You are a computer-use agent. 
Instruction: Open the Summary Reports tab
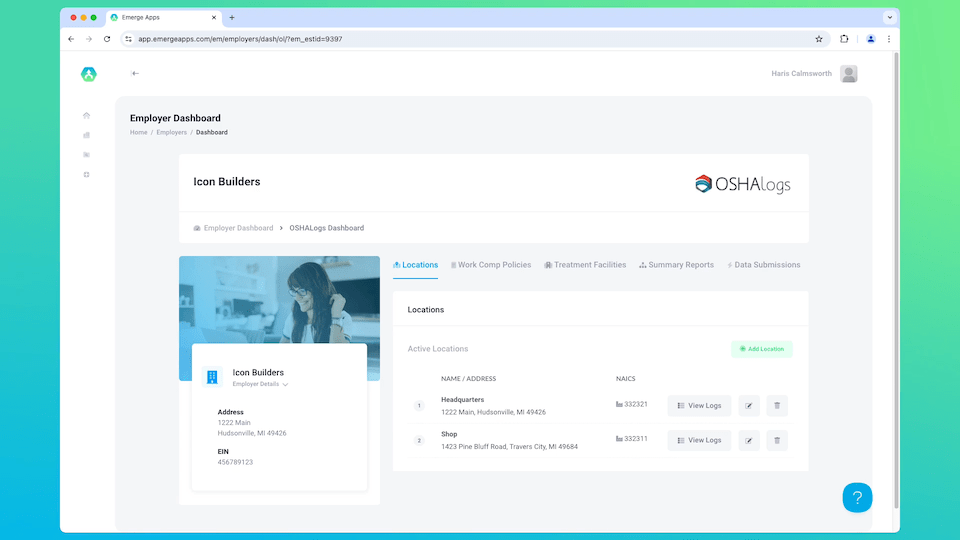677,265
